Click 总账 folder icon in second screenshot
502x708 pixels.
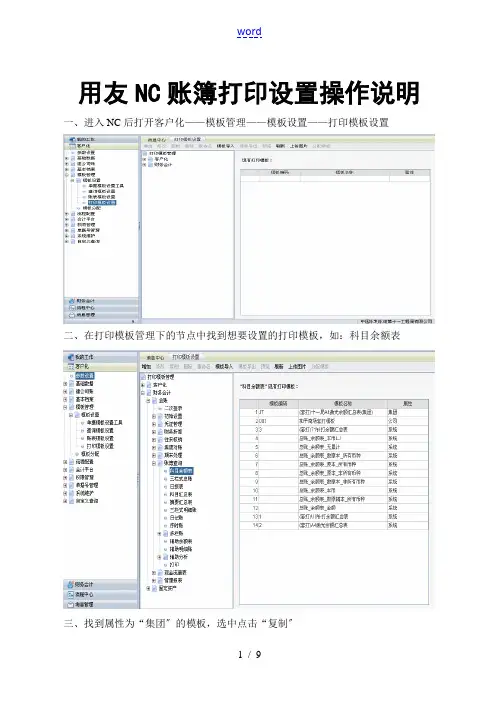[x=154, y=401]
